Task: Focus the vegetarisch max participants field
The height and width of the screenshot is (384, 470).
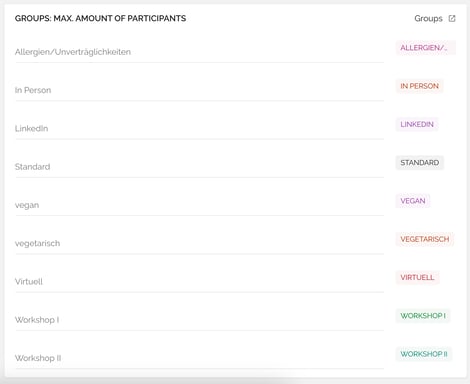Action: point(199,244)
